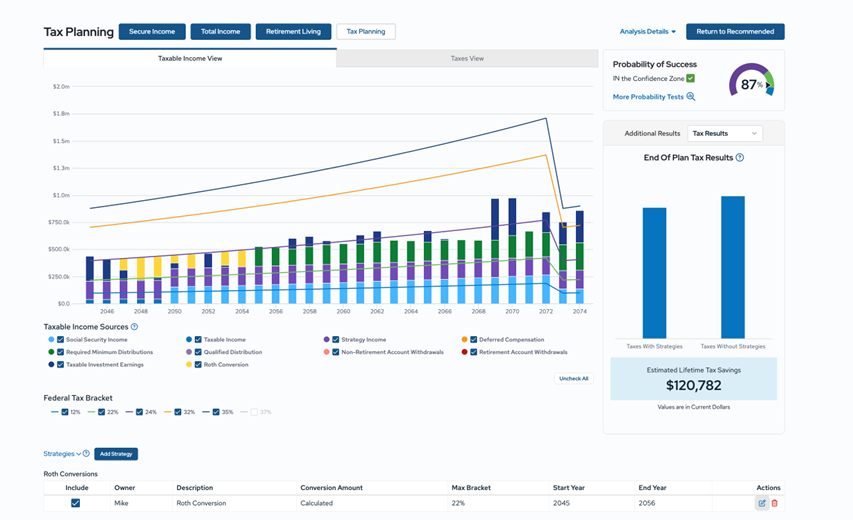853x520 pixels.
Task: Click the Add Strategy button
Action: [x=116, y=454]
